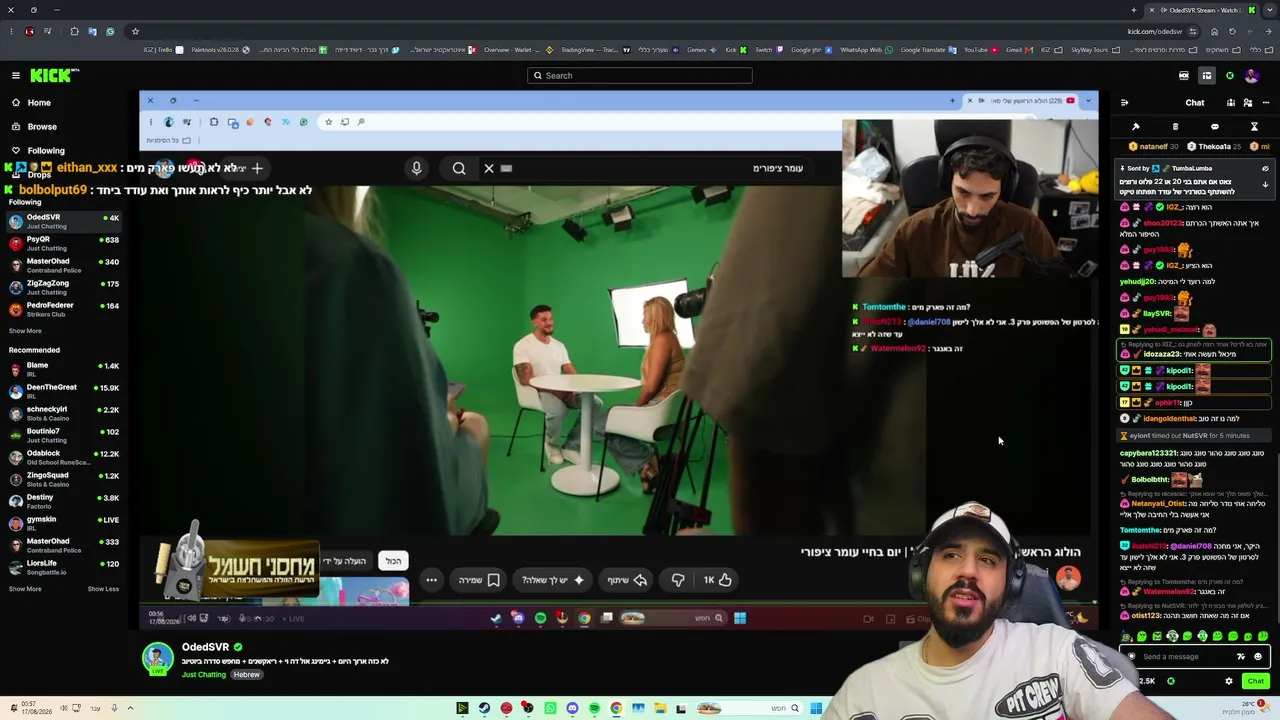1280x720 pixels.
Task: Open the three-dot menu in the video
Action: [x=431, y=580]
